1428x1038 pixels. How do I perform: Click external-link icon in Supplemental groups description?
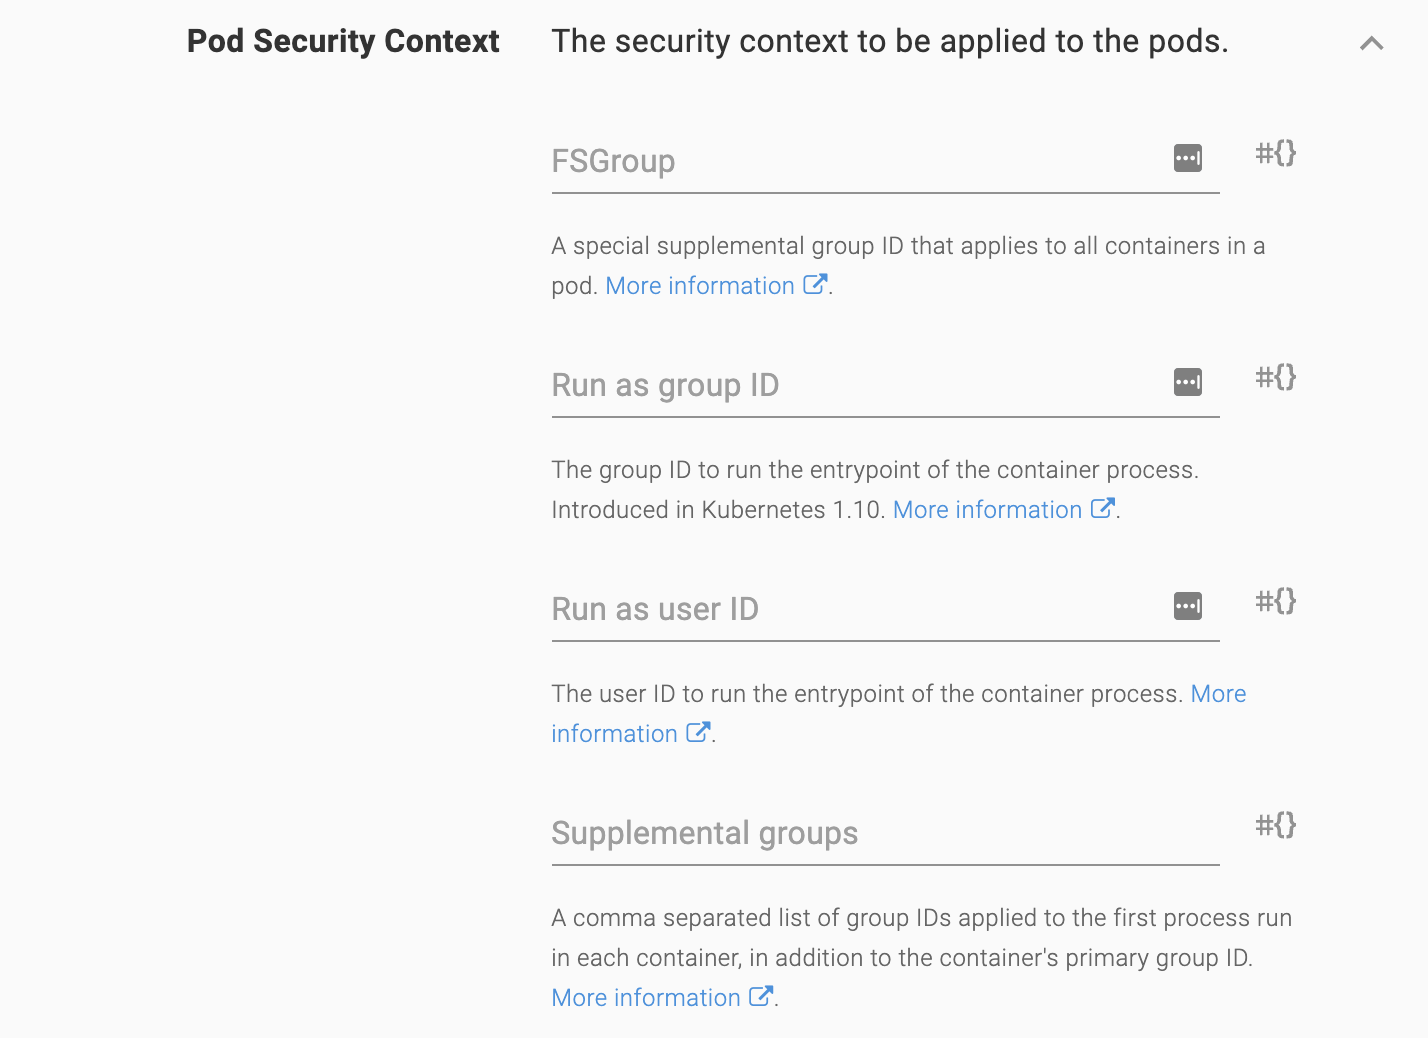(x=761, y=997)
